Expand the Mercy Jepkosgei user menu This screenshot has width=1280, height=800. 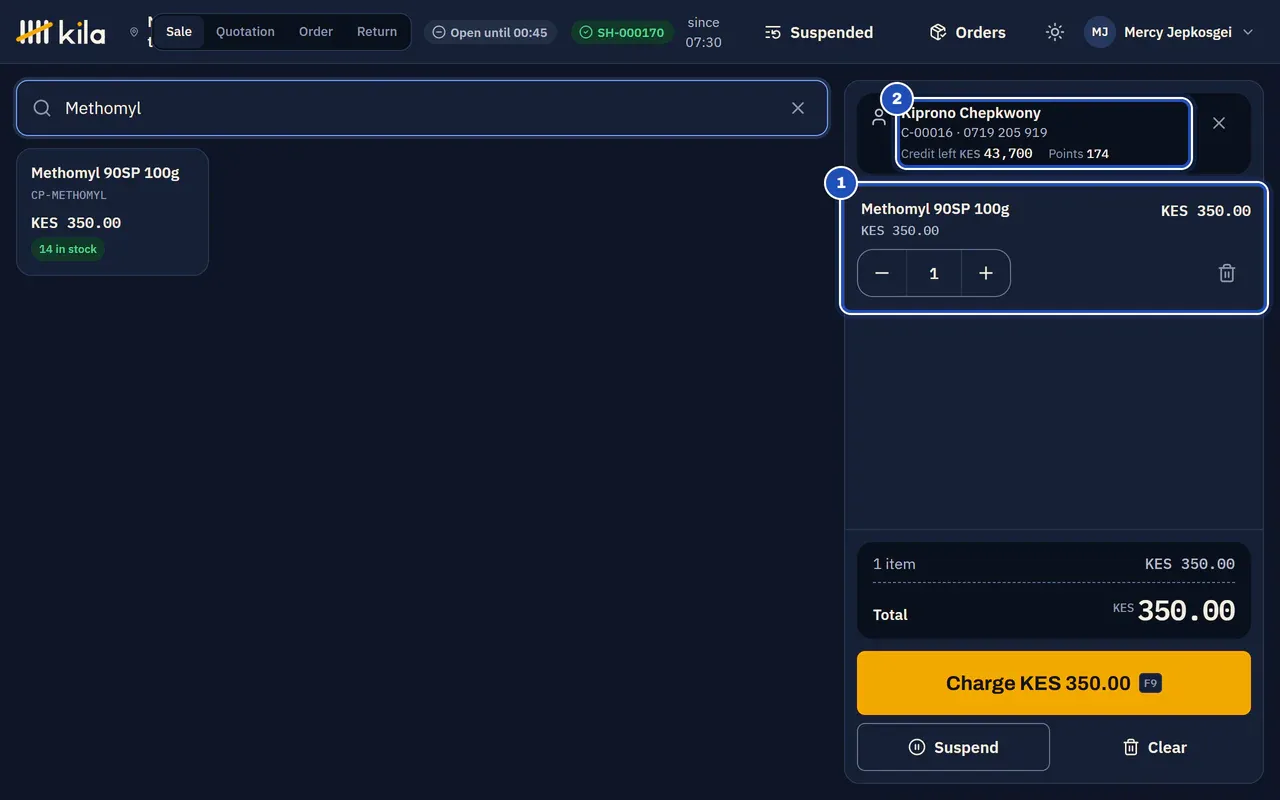1170,32
